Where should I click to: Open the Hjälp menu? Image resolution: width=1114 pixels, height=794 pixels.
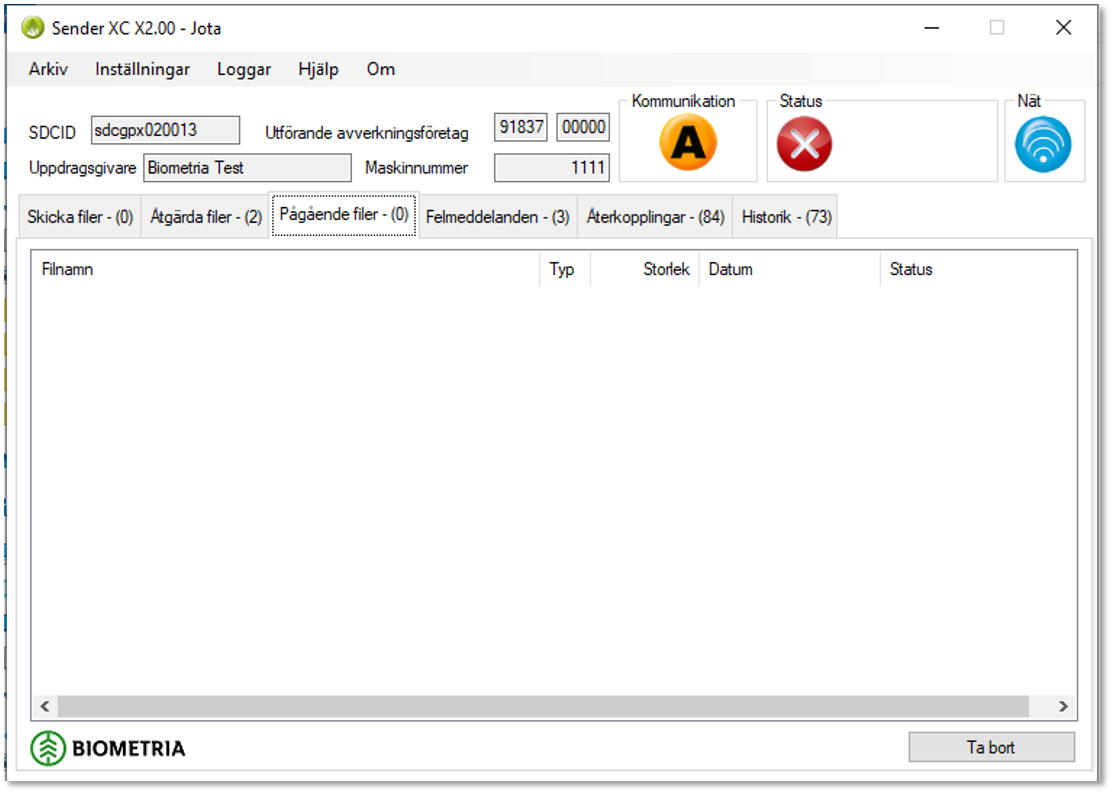click(x=318, y=69)
